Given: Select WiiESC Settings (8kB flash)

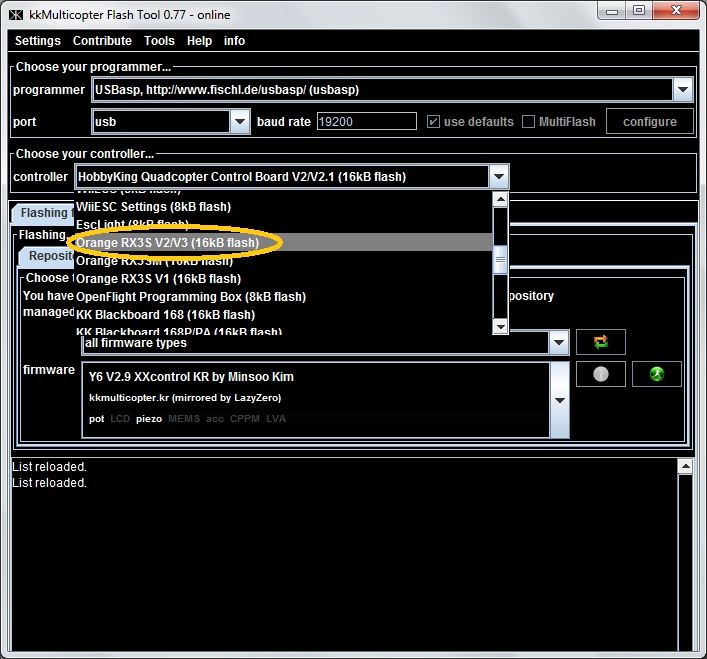Looking at the screenshot, I should tap(283, 207).
